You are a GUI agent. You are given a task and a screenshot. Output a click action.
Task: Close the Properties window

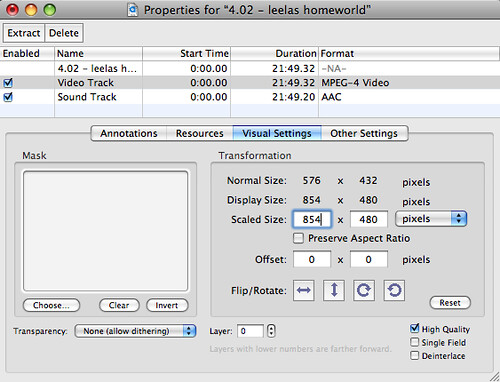click(x=13, y=10)
